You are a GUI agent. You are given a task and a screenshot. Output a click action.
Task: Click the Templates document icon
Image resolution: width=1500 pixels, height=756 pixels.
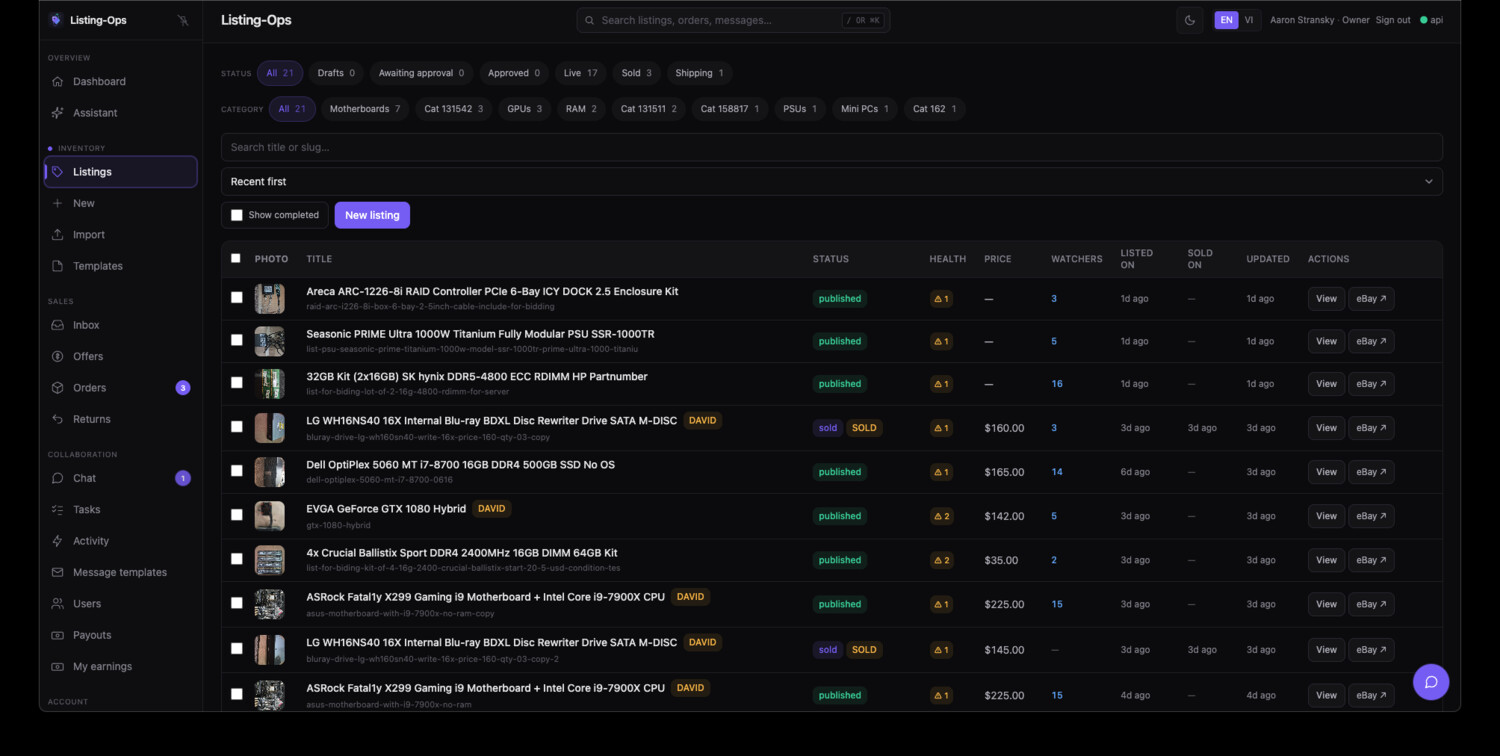[x=58, y=266]
